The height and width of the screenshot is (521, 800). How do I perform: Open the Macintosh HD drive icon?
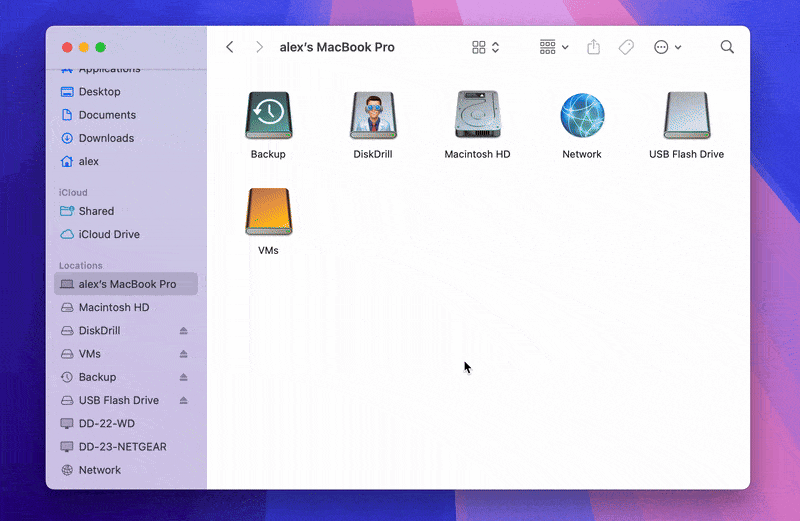tap(478, 114)
